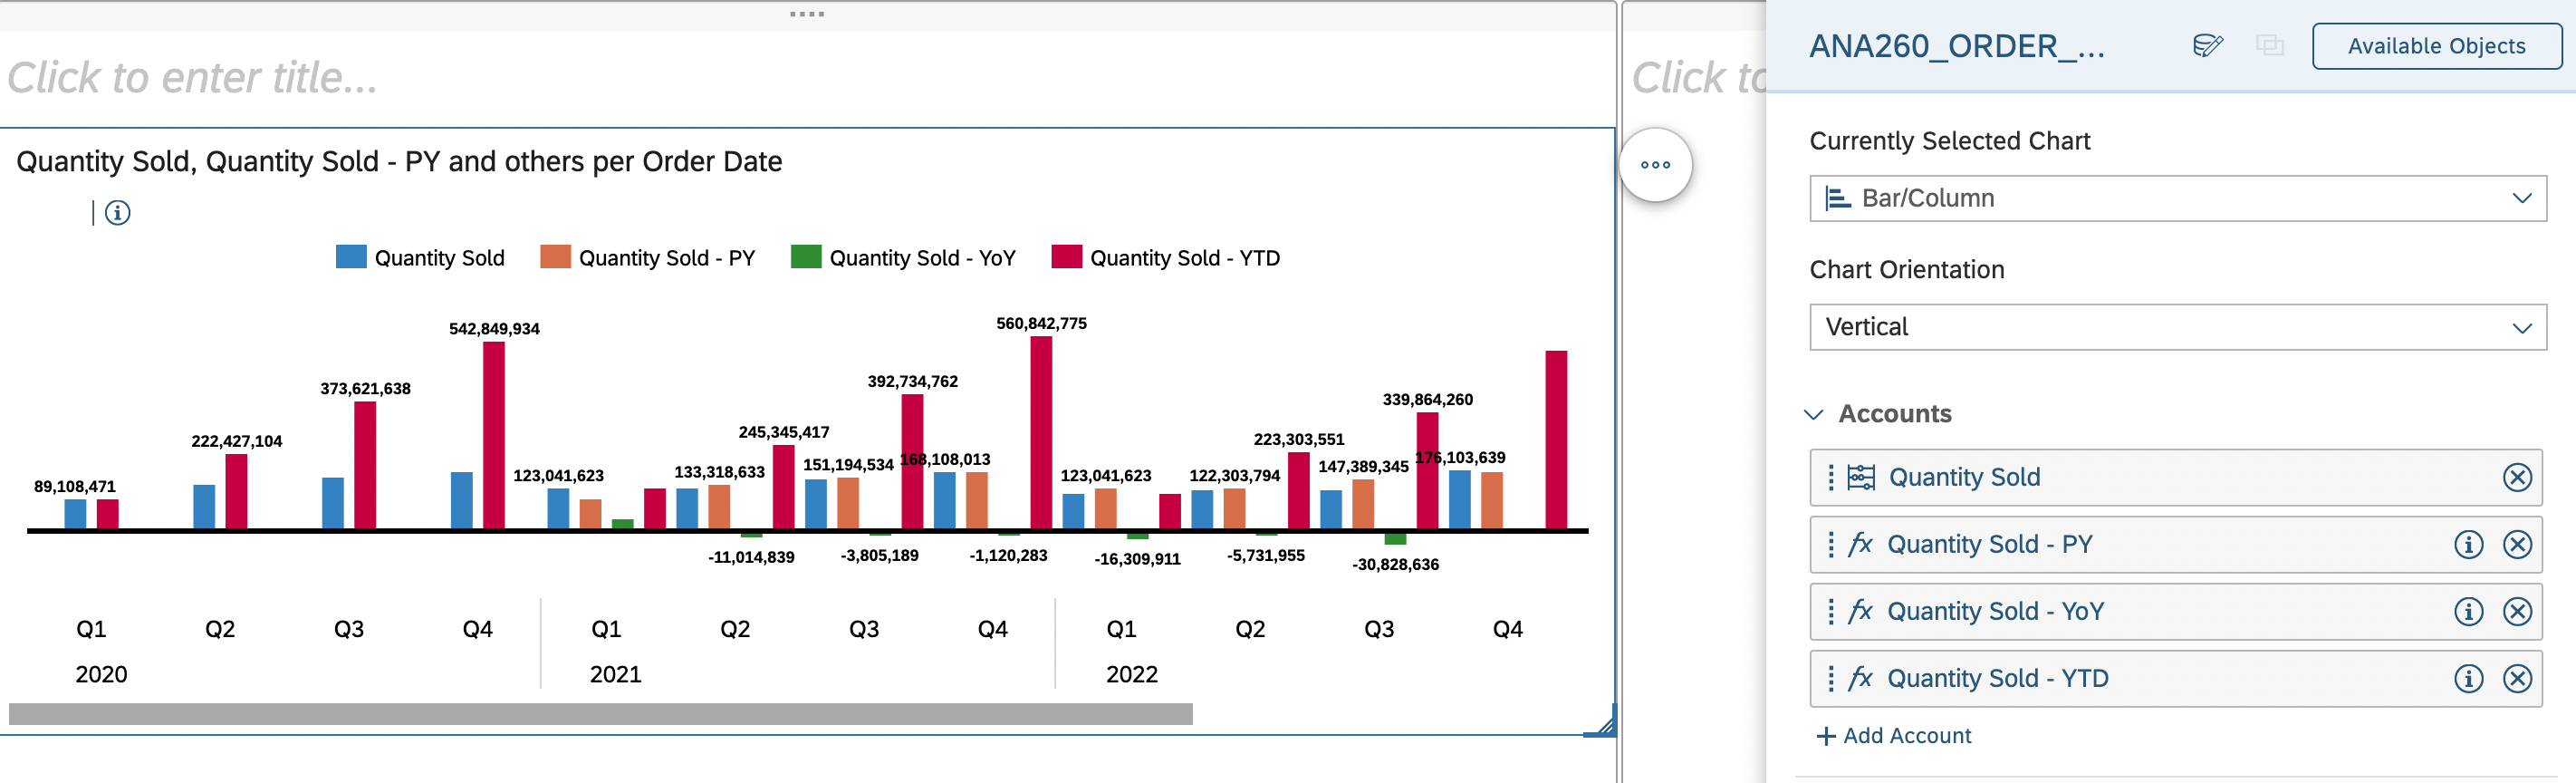Open the chart's three-dot more actions menu
Image resolution: width=2576 pixels, height=783 pixels.
coord(1655,165)
